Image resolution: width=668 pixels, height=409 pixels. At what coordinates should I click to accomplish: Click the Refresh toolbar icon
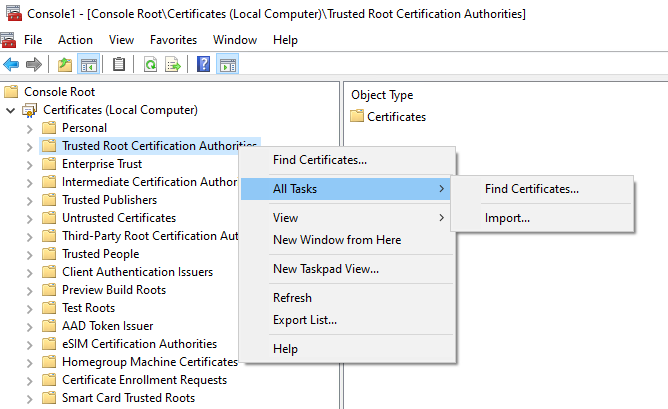click(x=150, y=65)
